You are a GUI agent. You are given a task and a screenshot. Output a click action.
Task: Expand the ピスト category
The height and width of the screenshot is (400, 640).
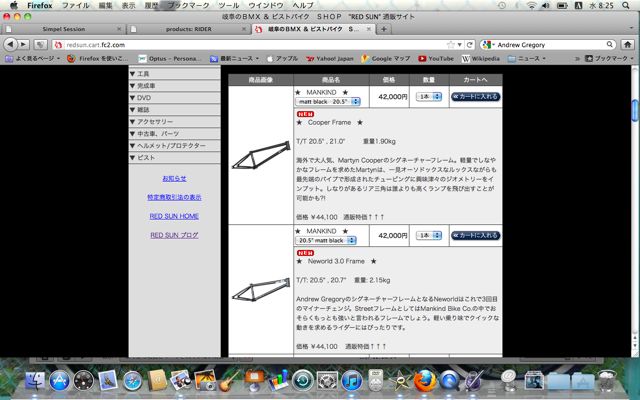click(x=174, y=157)
